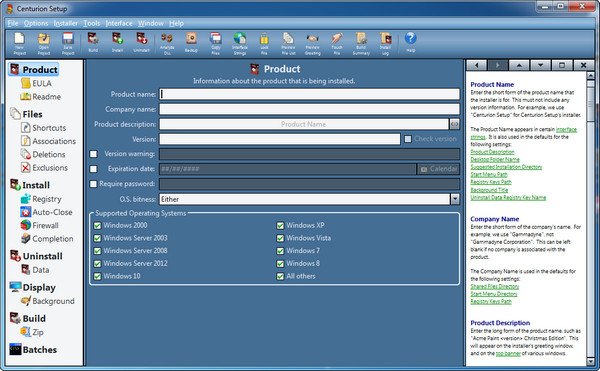This screenshot has height=371, width=600.
Task: Select Shortcuts in the sidebar
Action: click(x=44, y=127)
